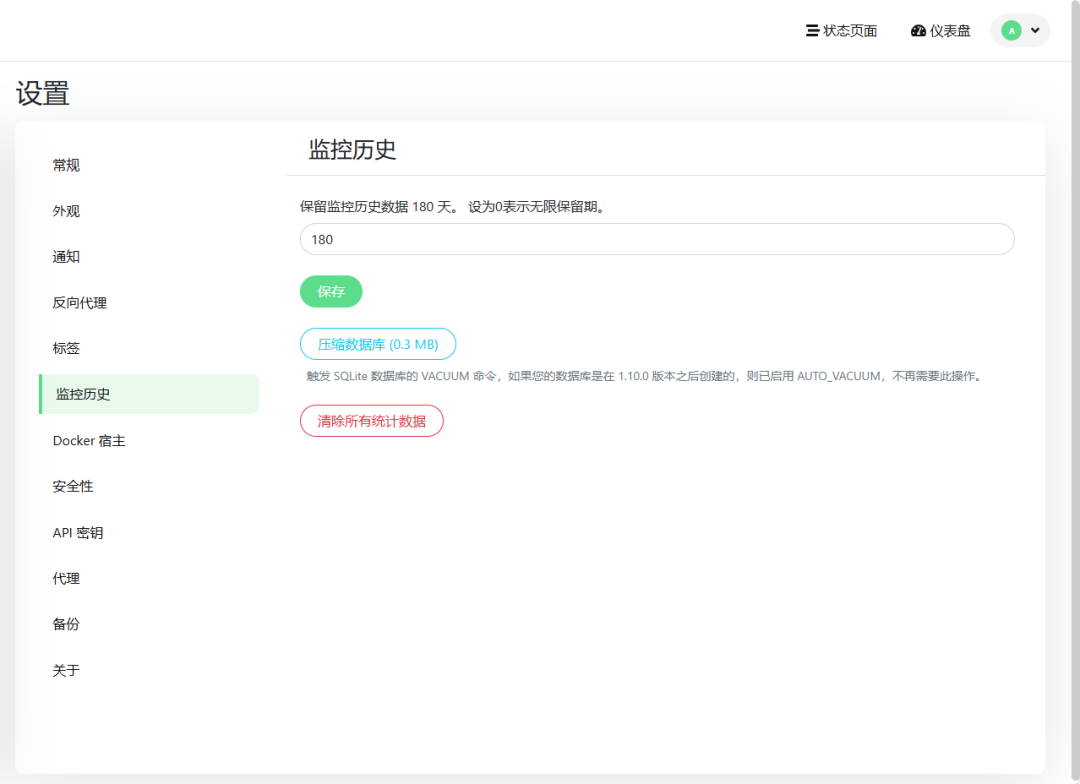Click the 仪表盘 gauge icon
Viewport: 1080px width, 784px height.
click(x=918, y=30)
